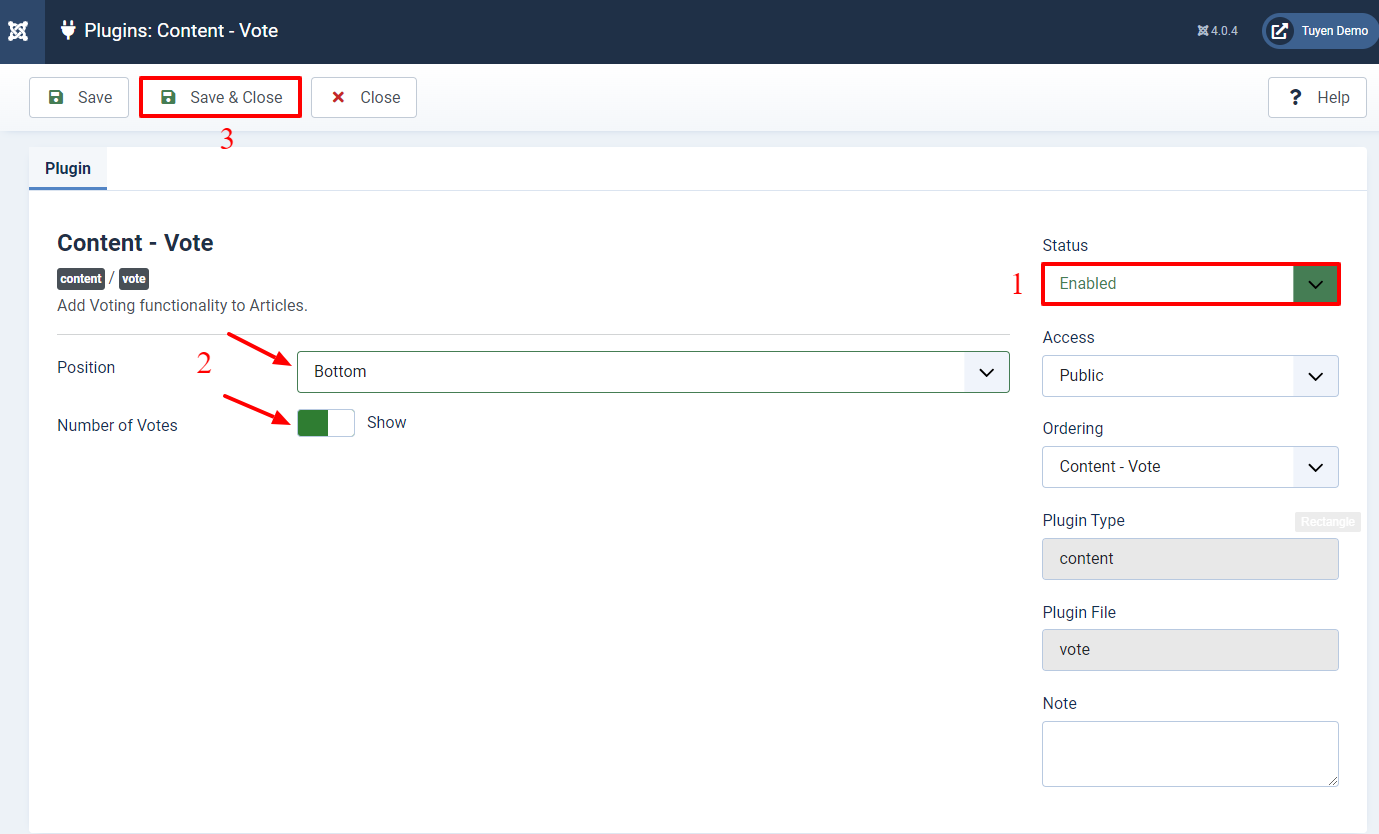
Task: Open the Position dropdown showing Bottom
Action: (x=653, y=372)
